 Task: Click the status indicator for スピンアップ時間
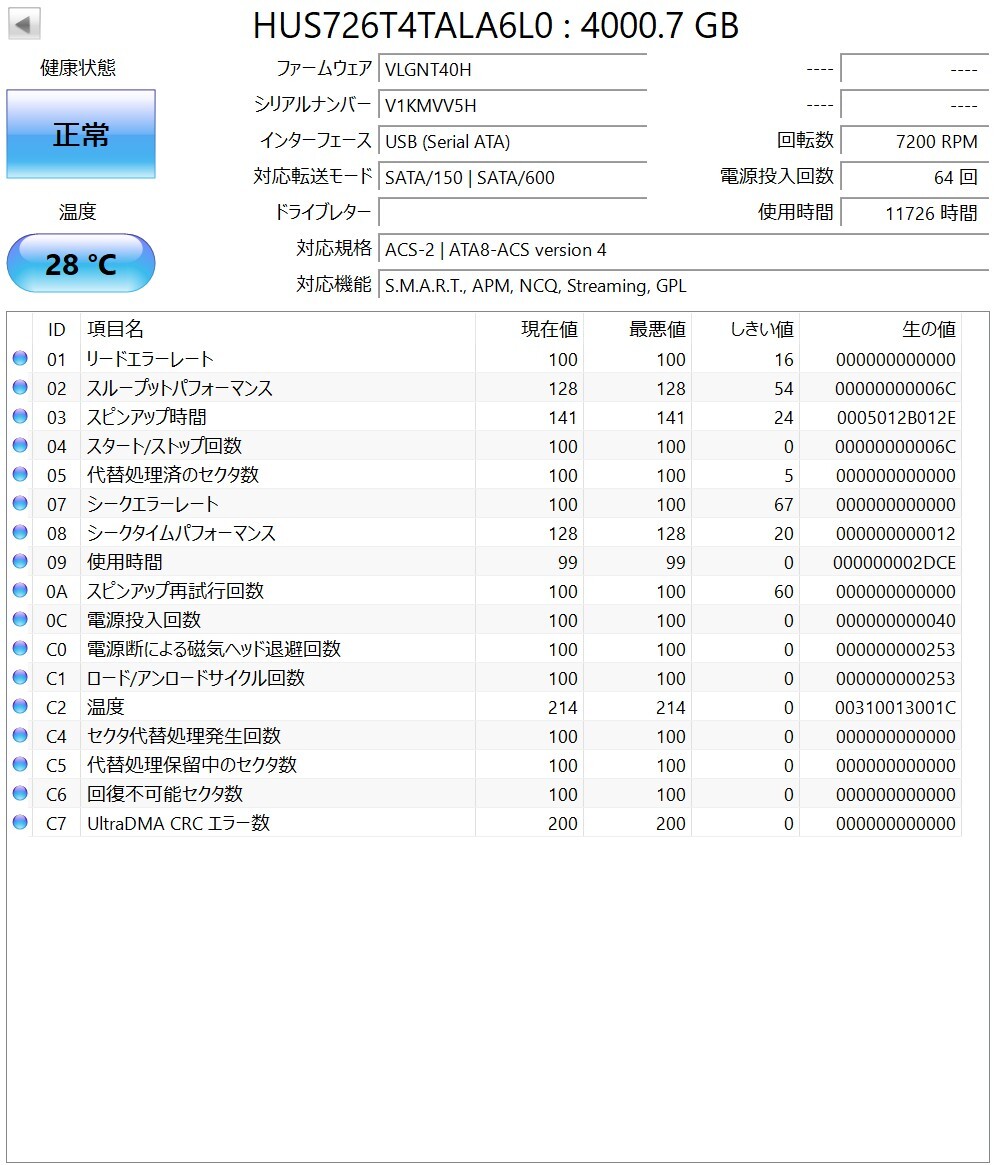(x=21, y=417)
